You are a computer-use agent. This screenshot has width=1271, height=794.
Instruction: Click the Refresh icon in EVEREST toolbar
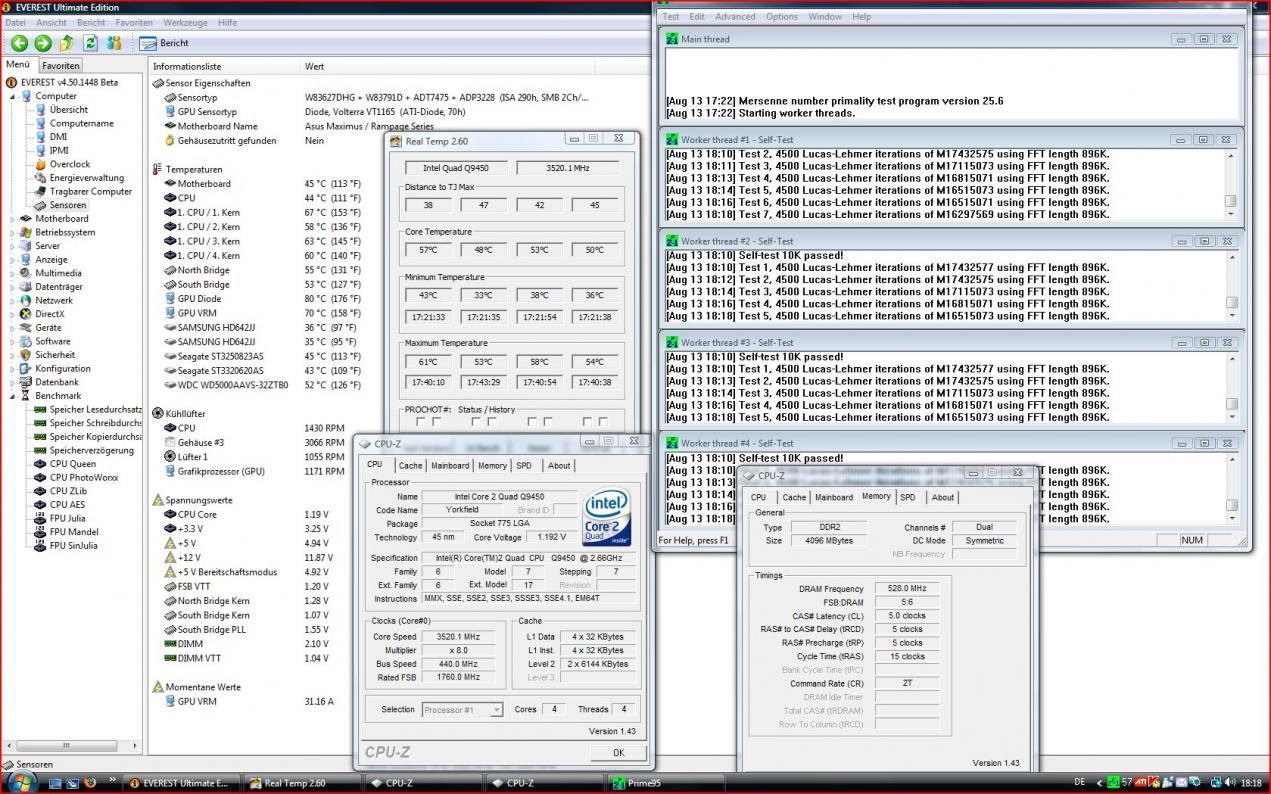(90, 43)
